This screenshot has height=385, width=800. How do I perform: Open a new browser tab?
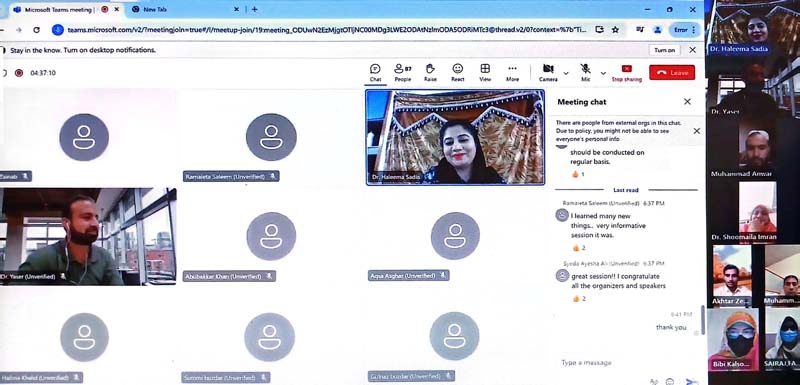pyautogui.click(x=255, y=9)
